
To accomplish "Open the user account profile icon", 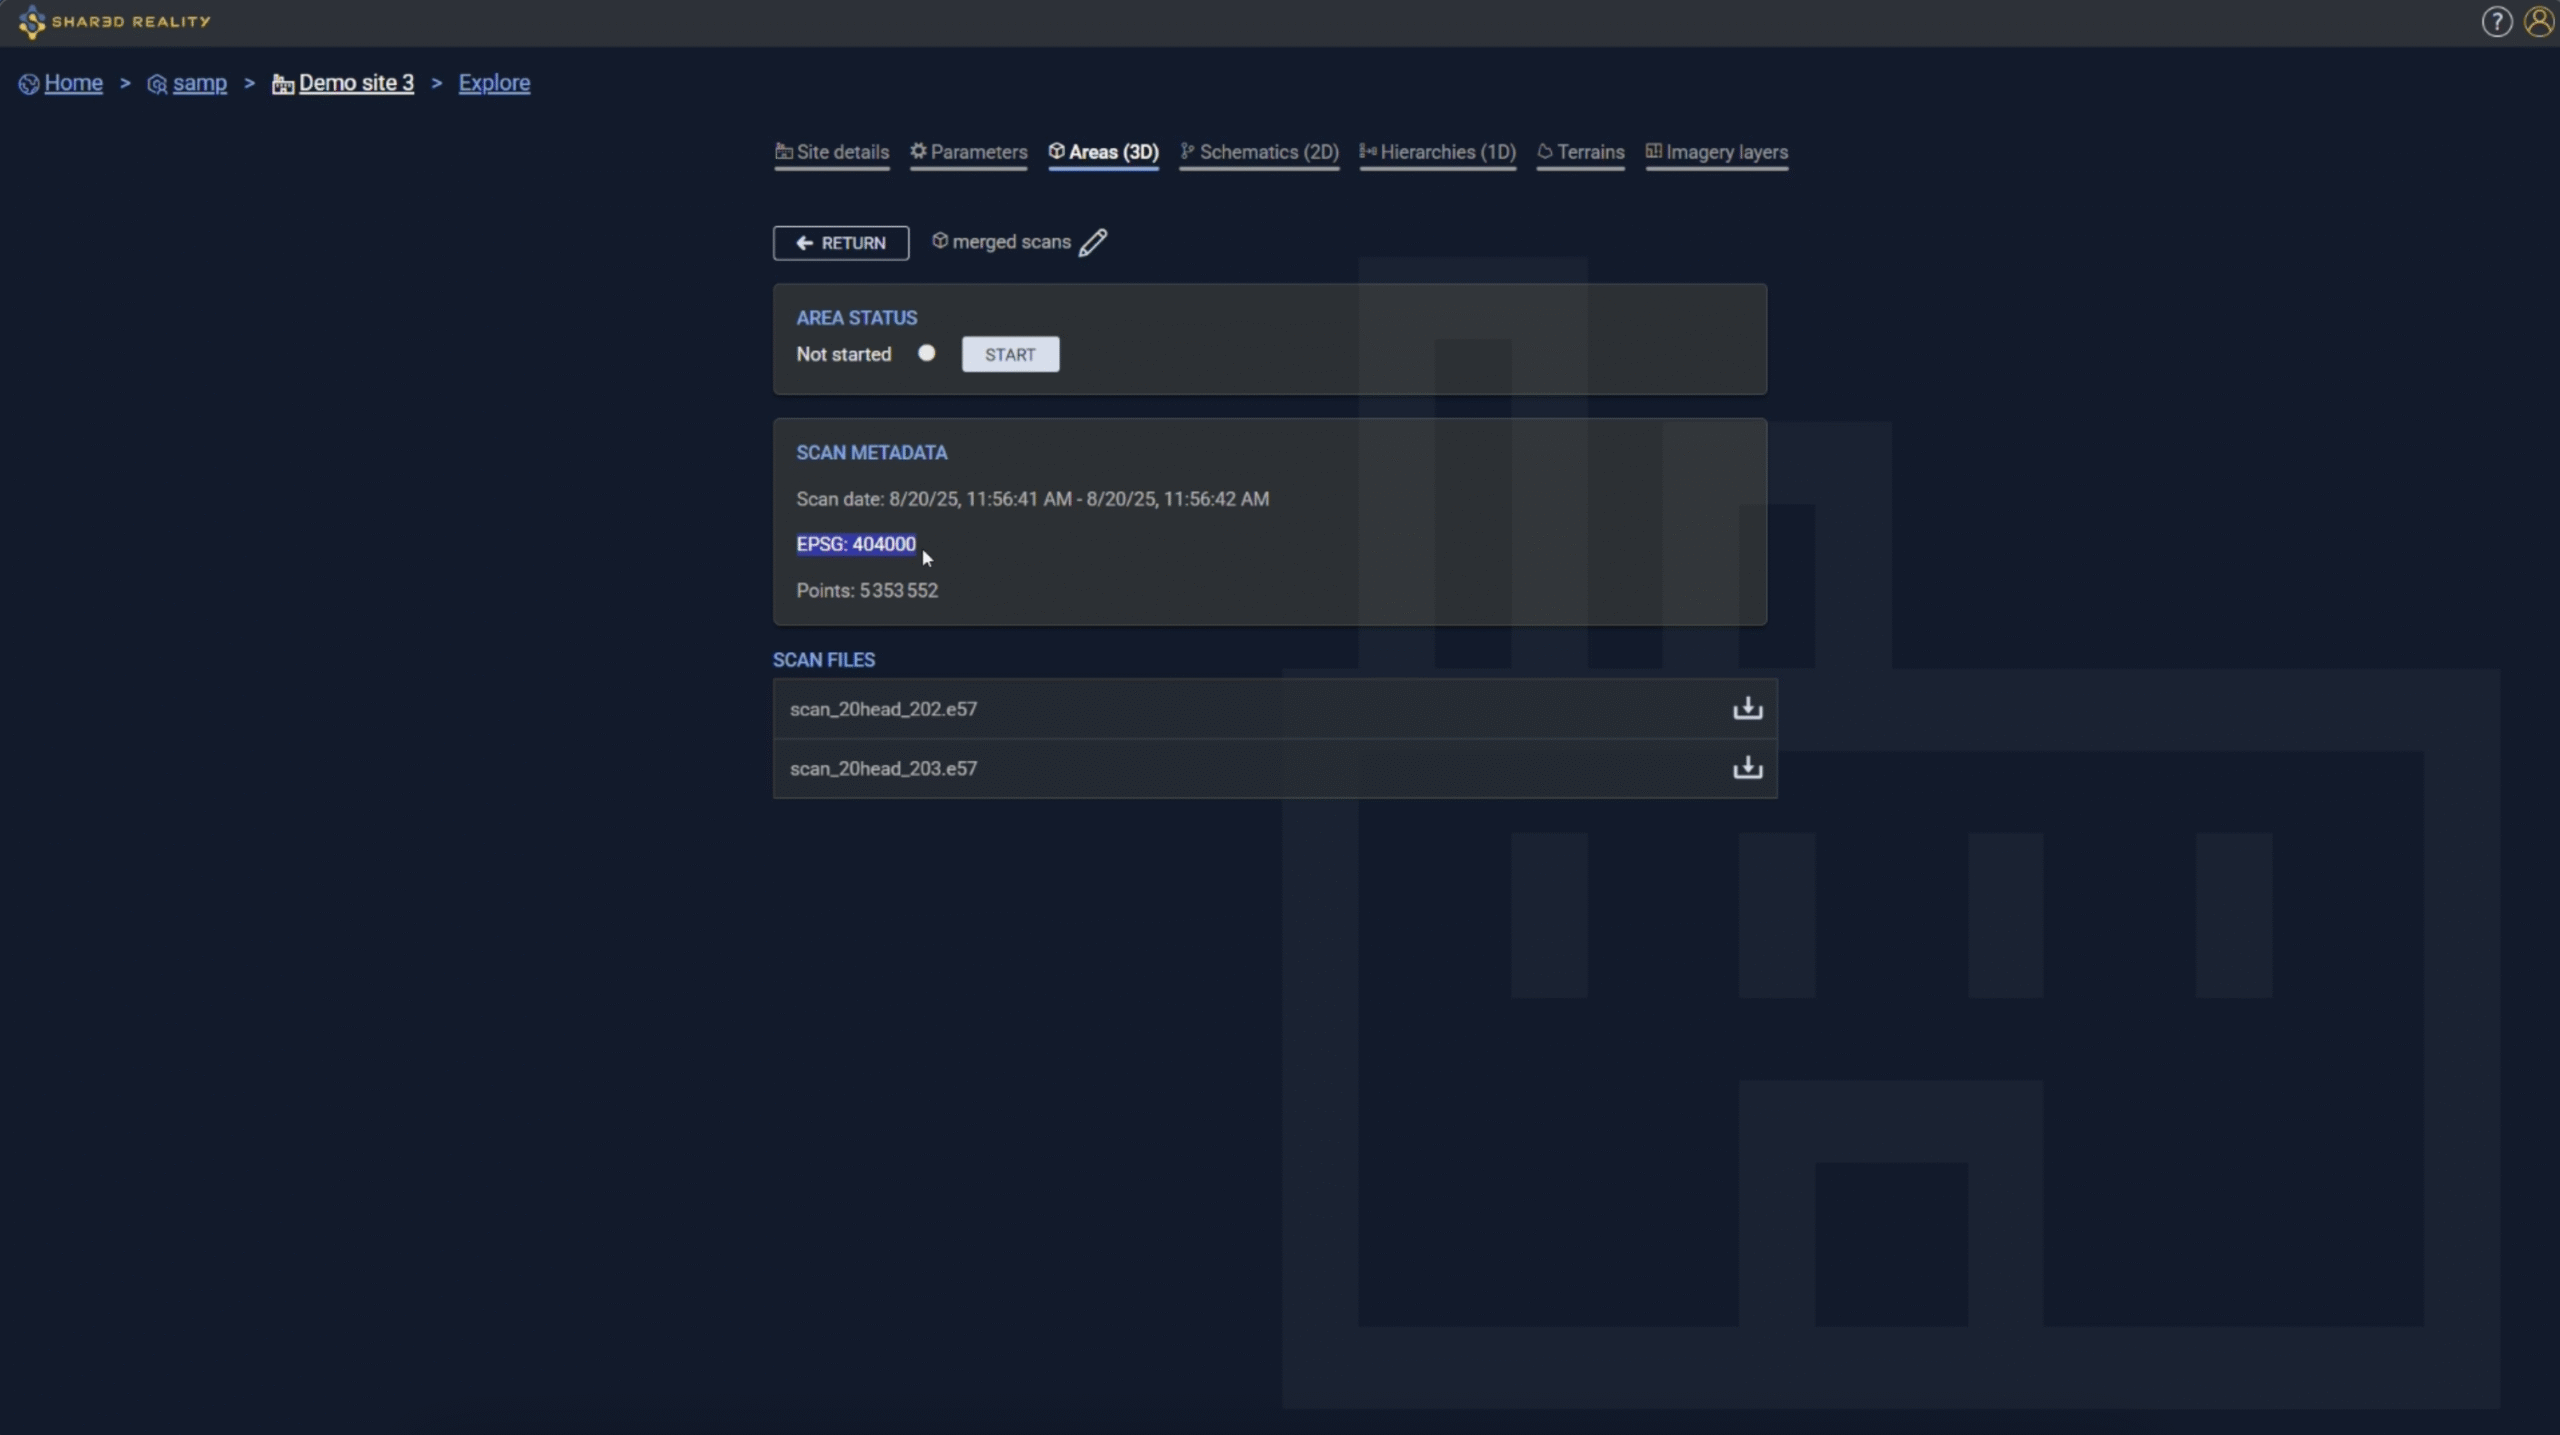I will pos(2538,21).
